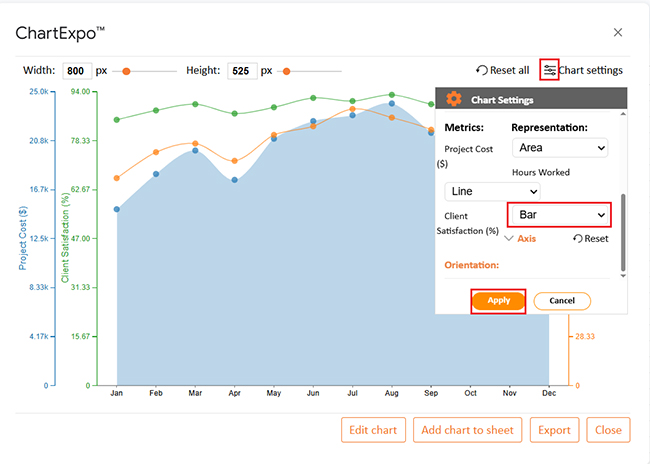650x464 pixels.
Task: Click the Chart settings sliders icon
Action: coord(549,70)
